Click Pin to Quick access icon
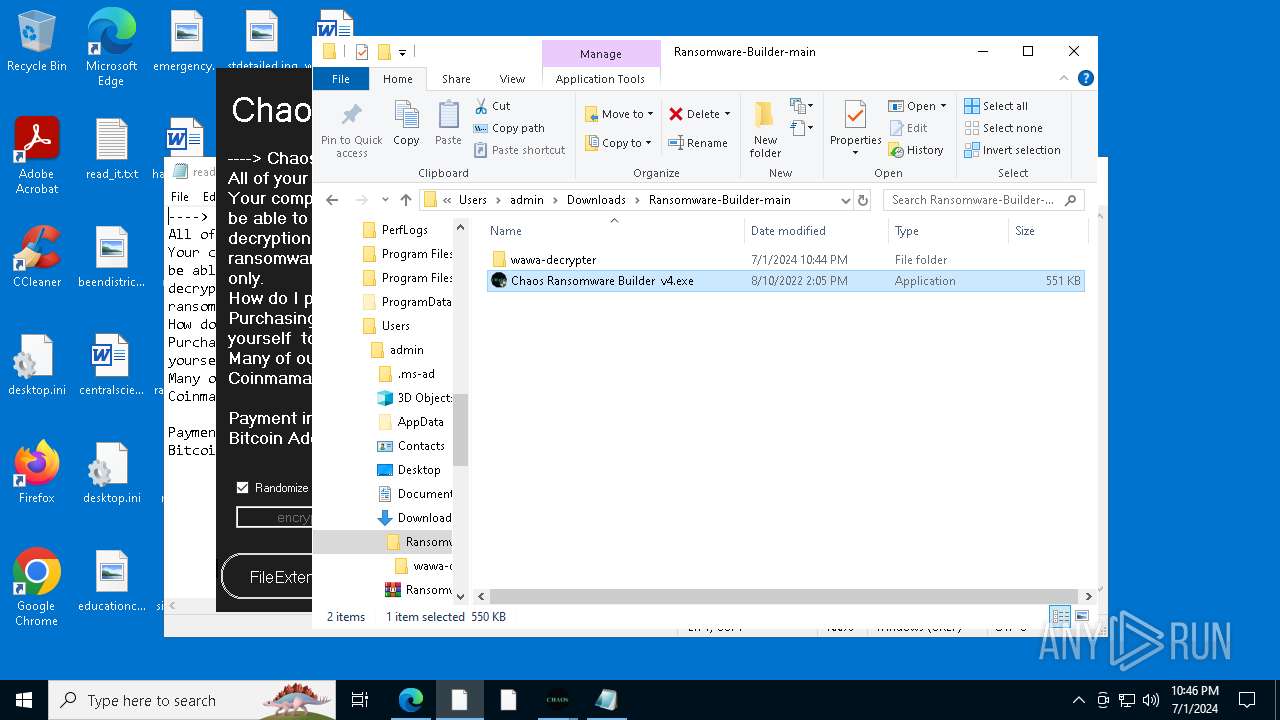This screenshot has height=720, width=1280. (x=351, y=114)
